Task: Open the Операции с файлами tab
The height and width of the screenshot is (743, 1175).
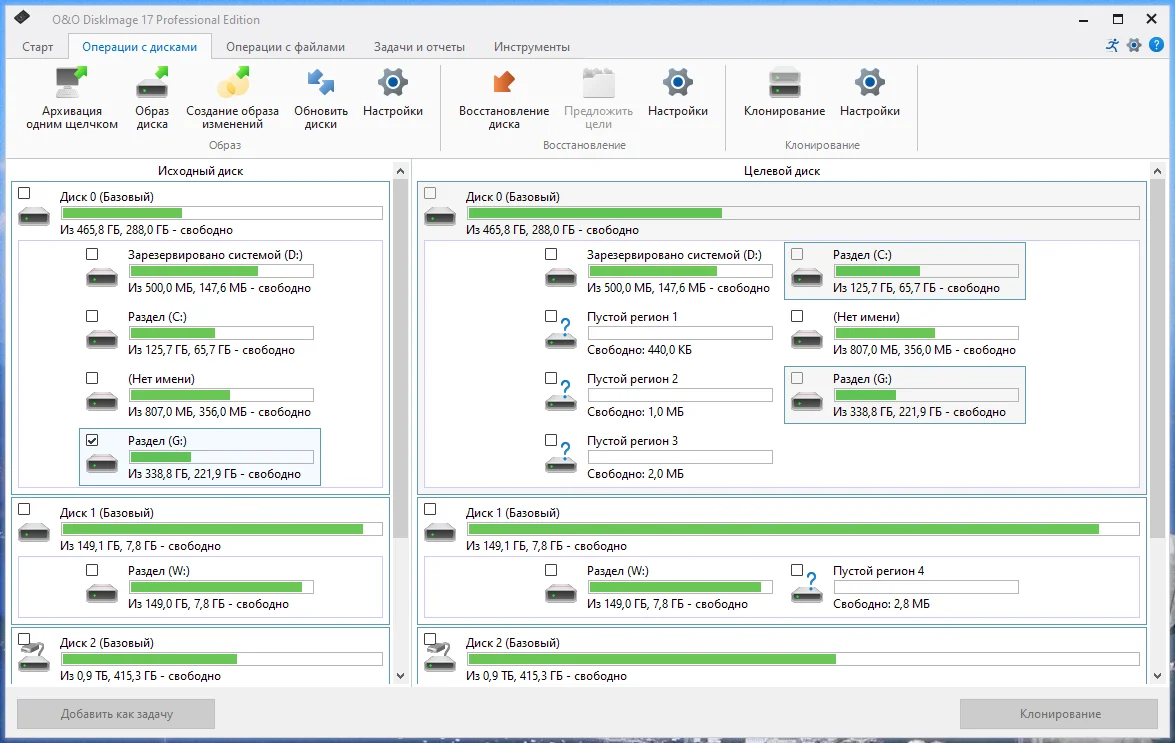Action: [x=286, y=46]
